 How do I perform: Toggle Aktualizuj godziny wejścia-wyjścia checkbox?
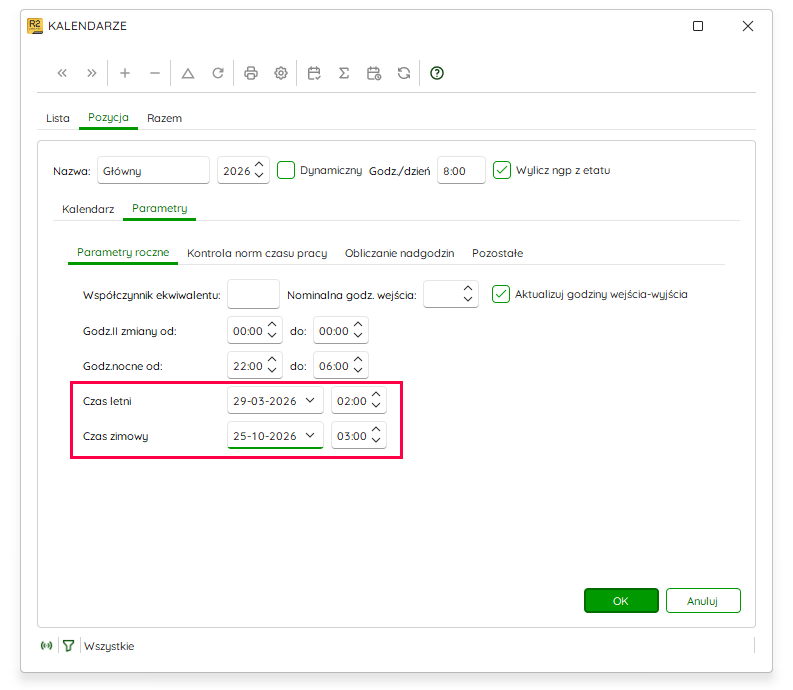(x=501, y=294)
